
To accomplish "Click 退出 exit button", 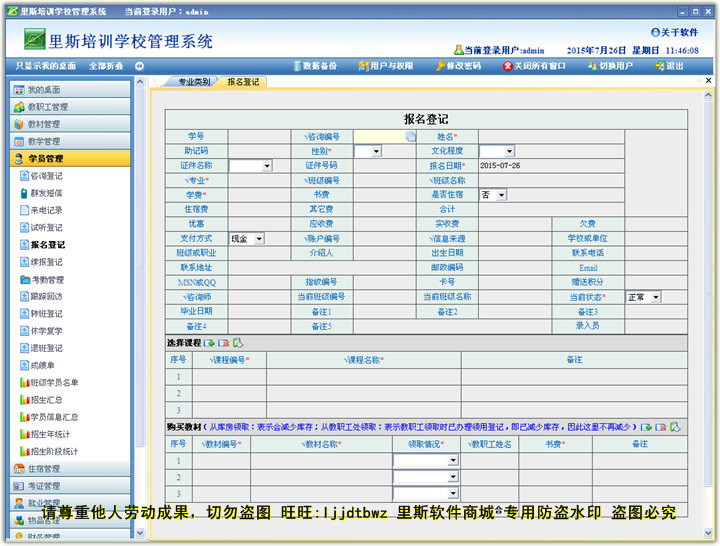I will coord(669,66).
